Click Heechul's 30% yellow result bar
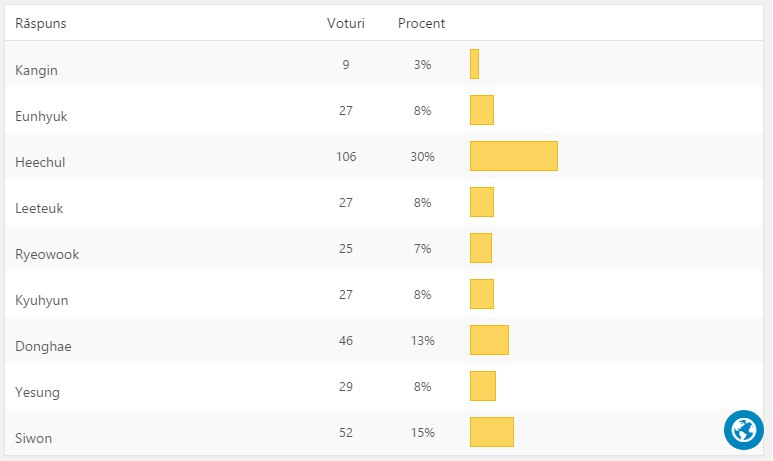The width and height of the screenshot is (773, 461). [513, 156]
